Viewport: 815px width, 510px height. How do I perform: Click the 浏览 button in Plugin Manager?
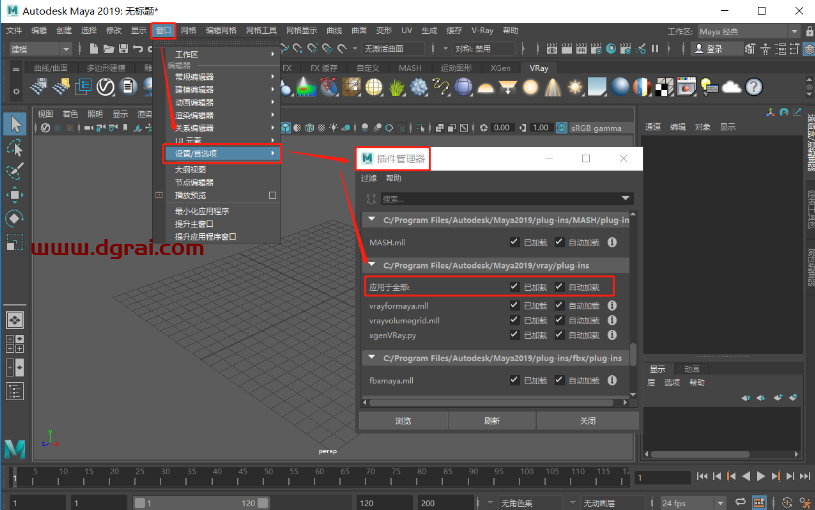point(403,421)
